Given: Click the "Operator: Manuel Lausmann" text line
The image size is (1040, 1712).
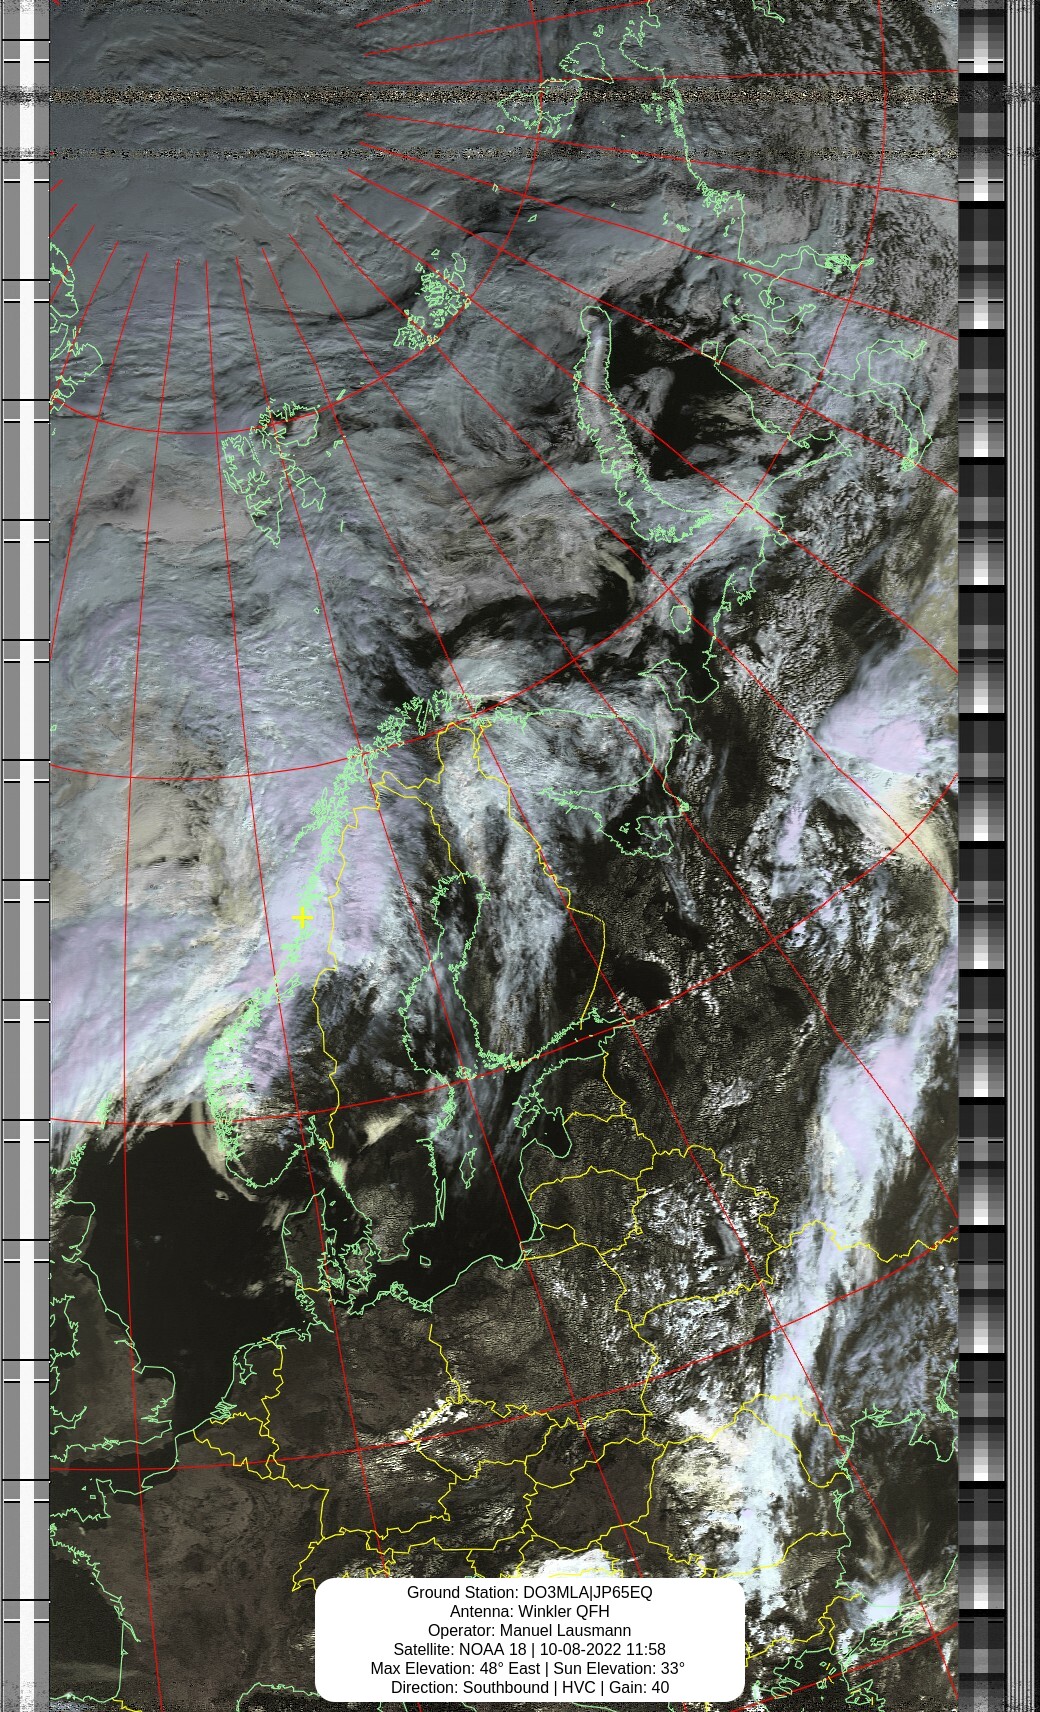Looking at the screenshot, I should (x=529, y=1630).
